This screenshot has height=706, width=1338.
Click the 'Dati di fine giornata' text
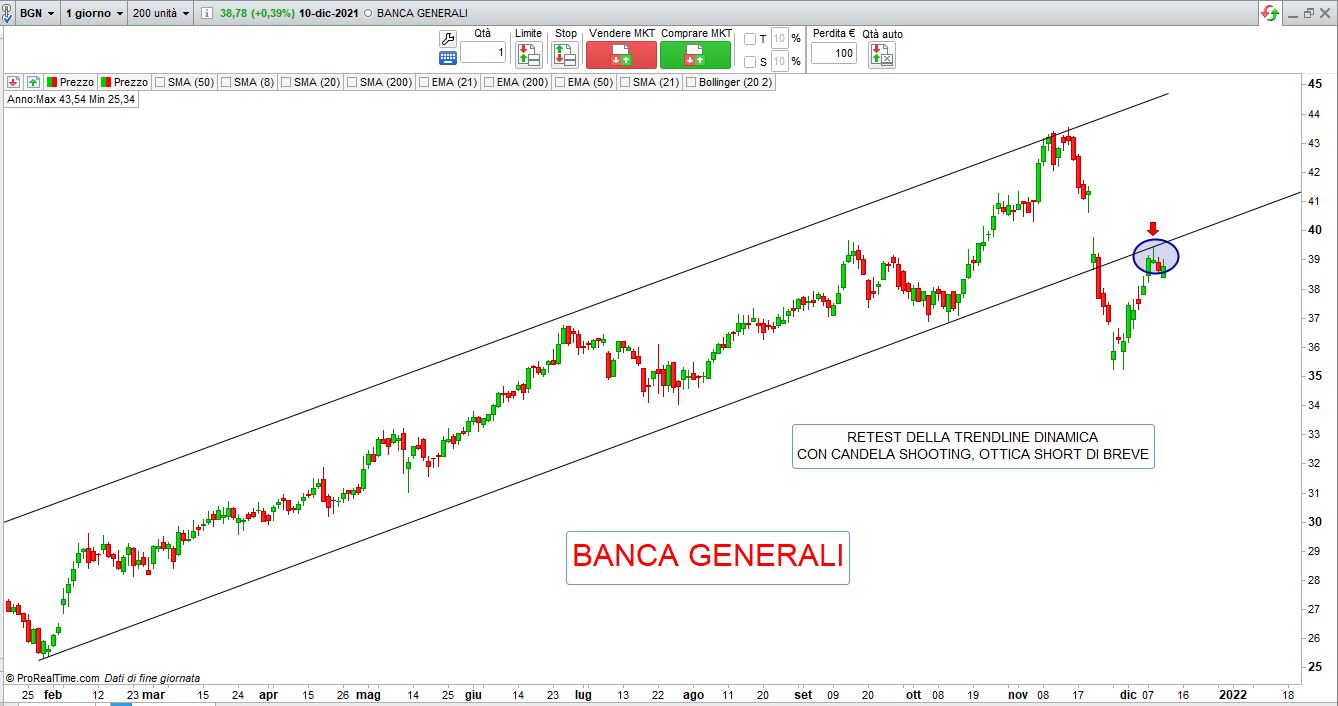click(x=152, y=678)
